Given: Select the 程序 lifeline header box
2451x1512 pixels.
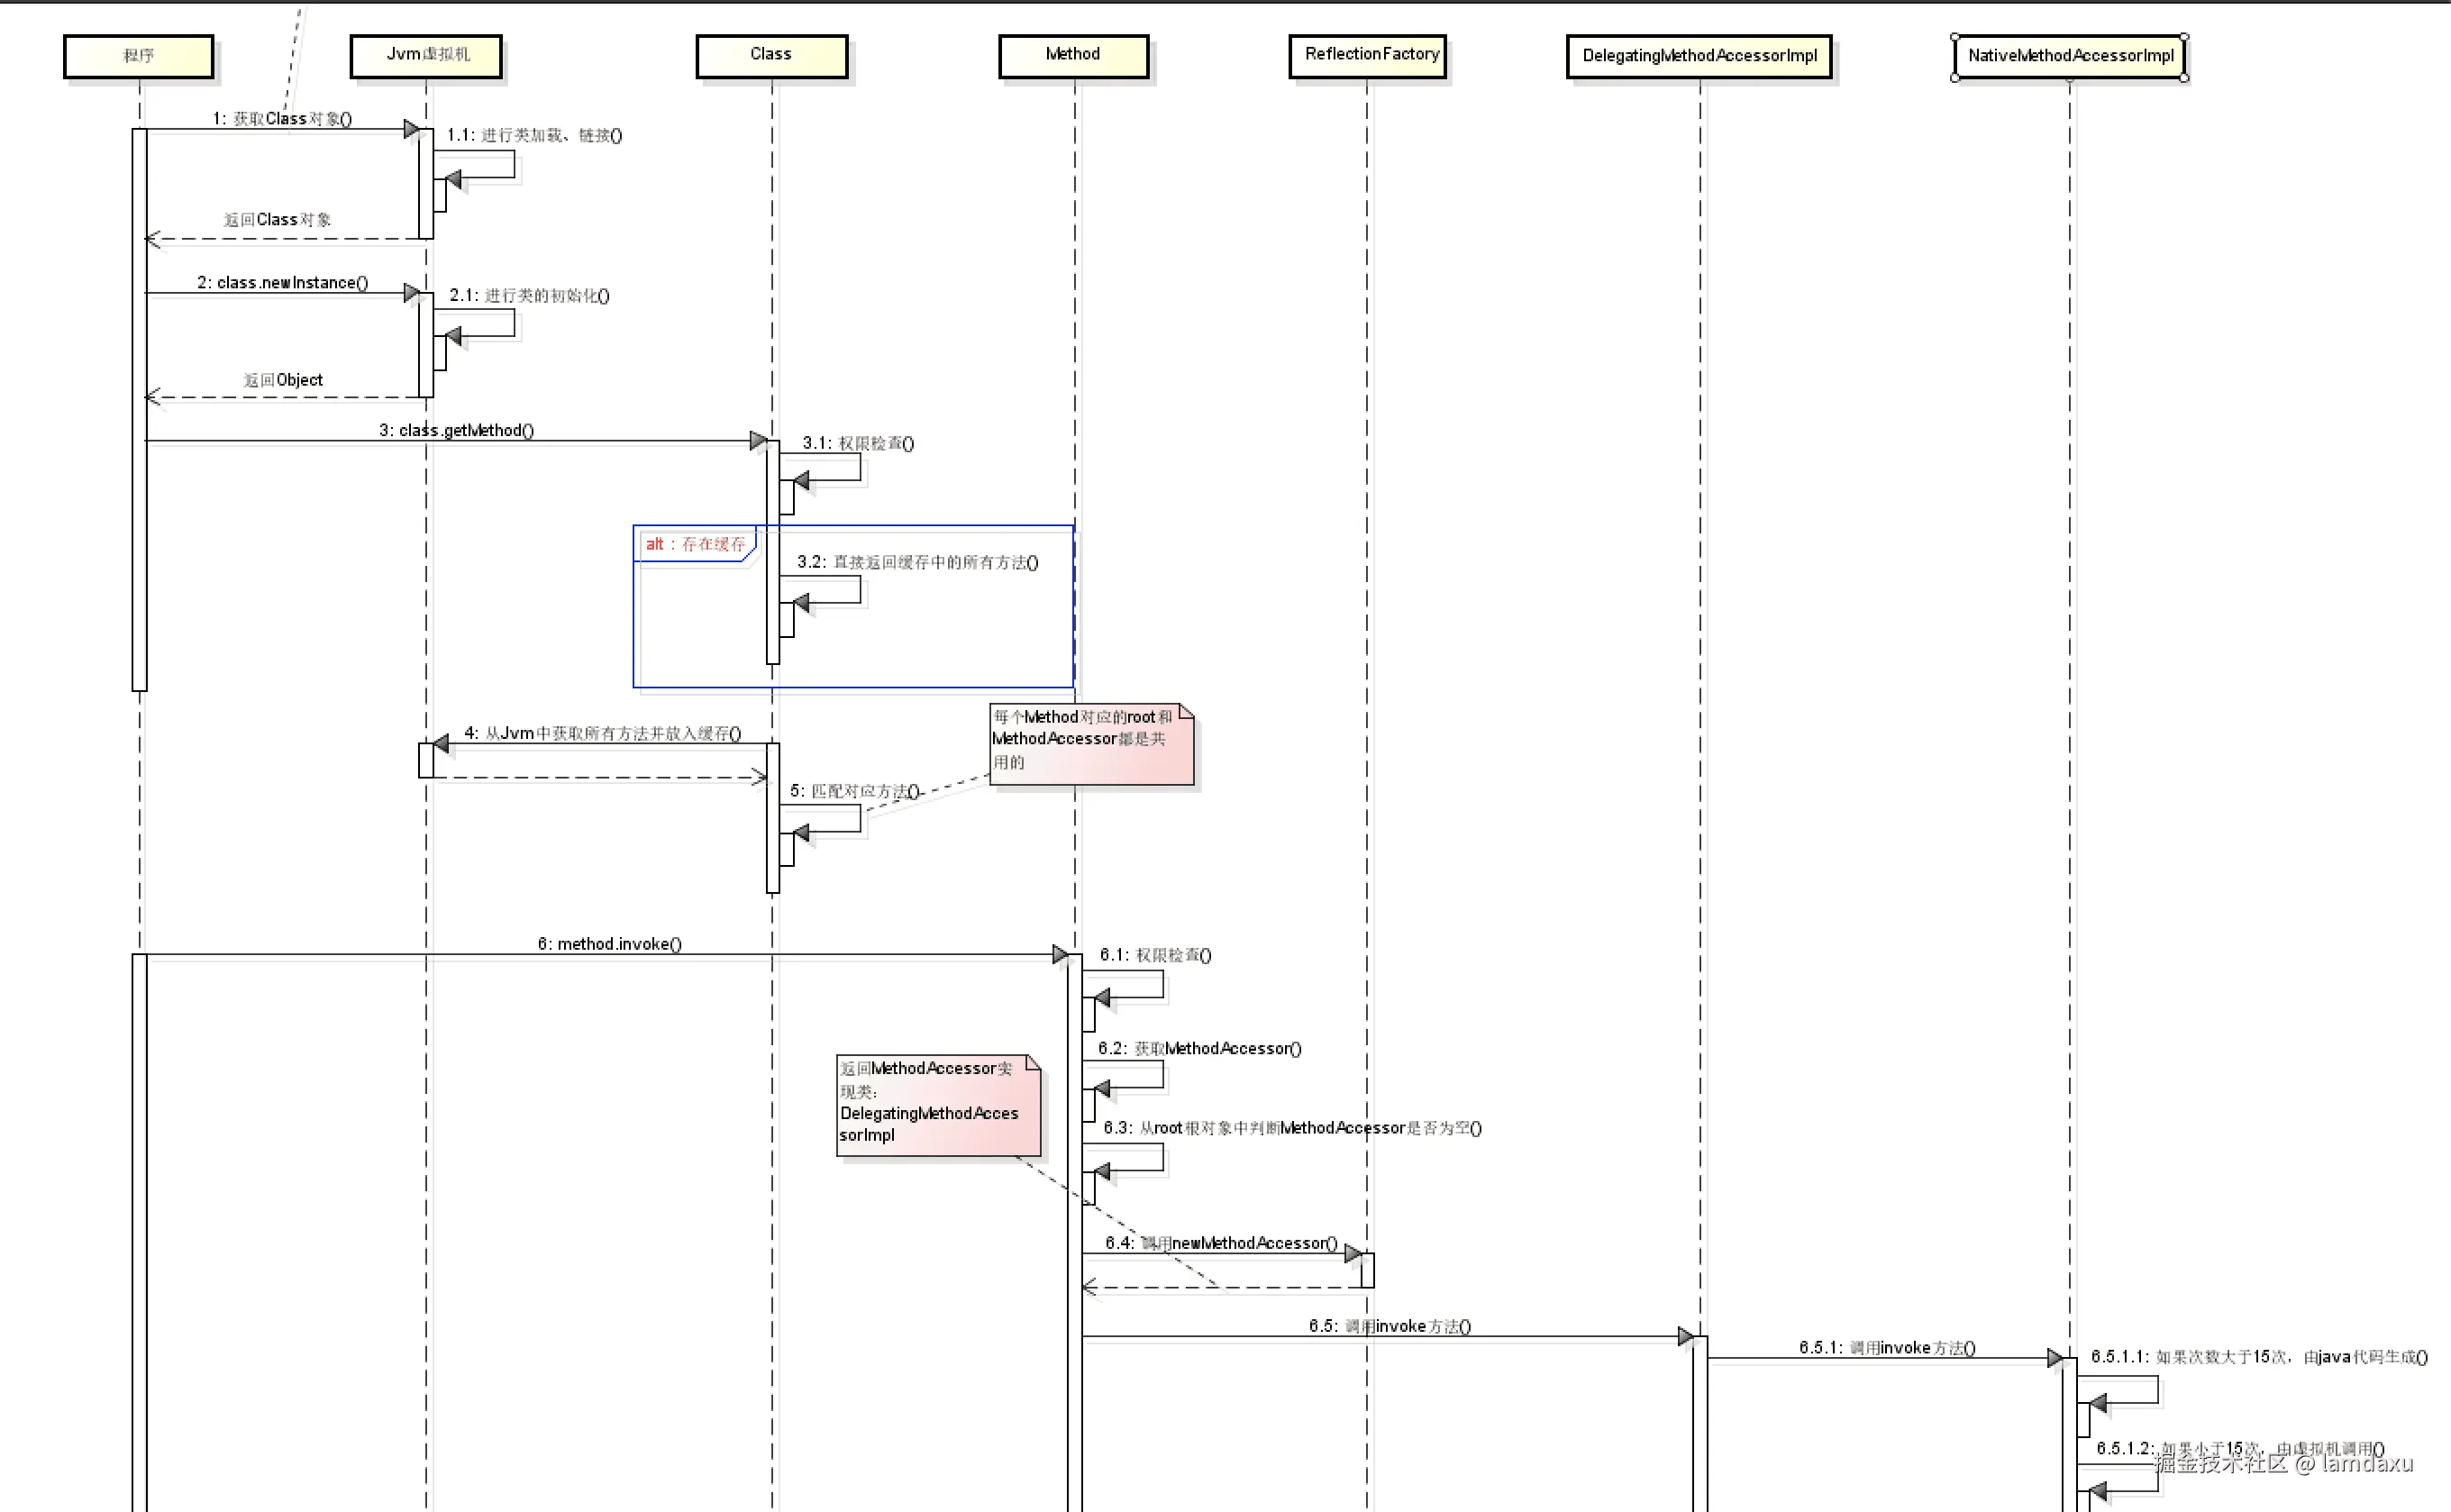Looking at the screenshot, I should (139, 56).
